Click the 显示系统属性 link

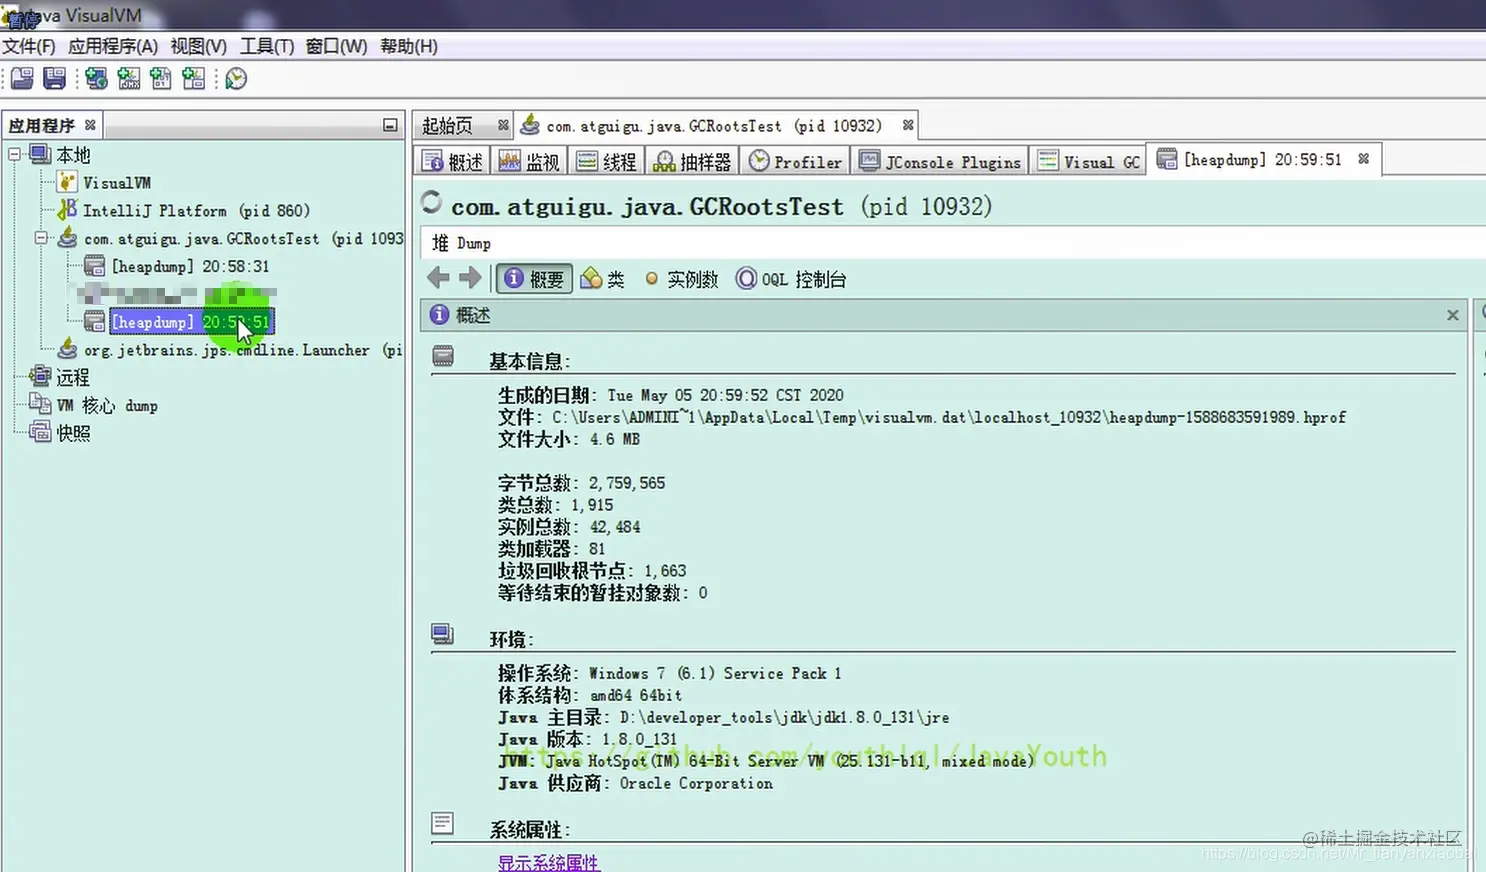549,862
